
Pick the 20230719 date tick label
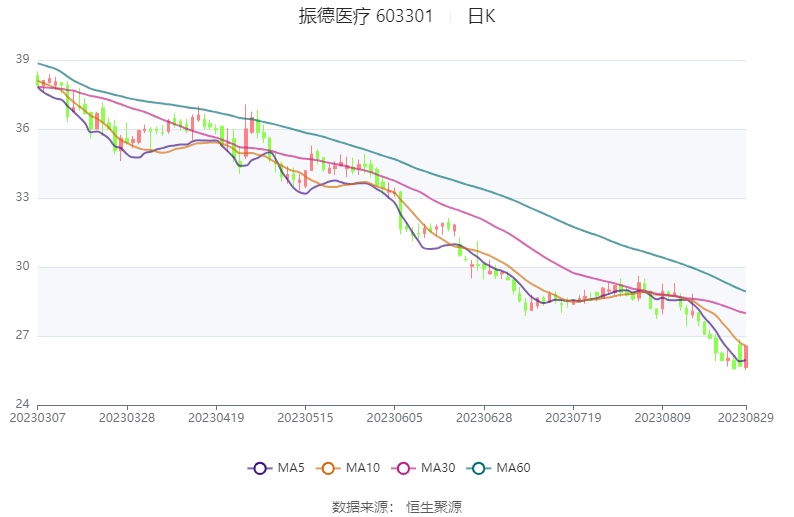pos(573,415)
